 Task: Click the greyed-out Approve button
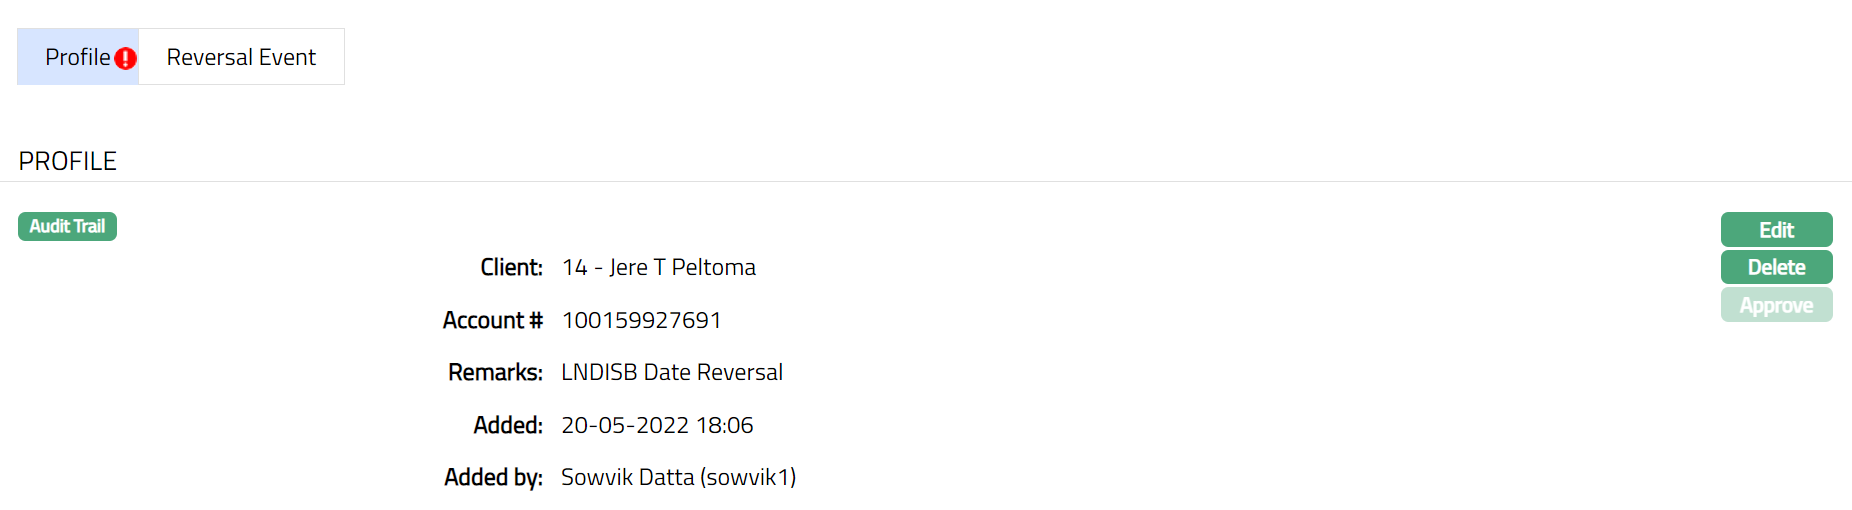(x=1776, y=305)
